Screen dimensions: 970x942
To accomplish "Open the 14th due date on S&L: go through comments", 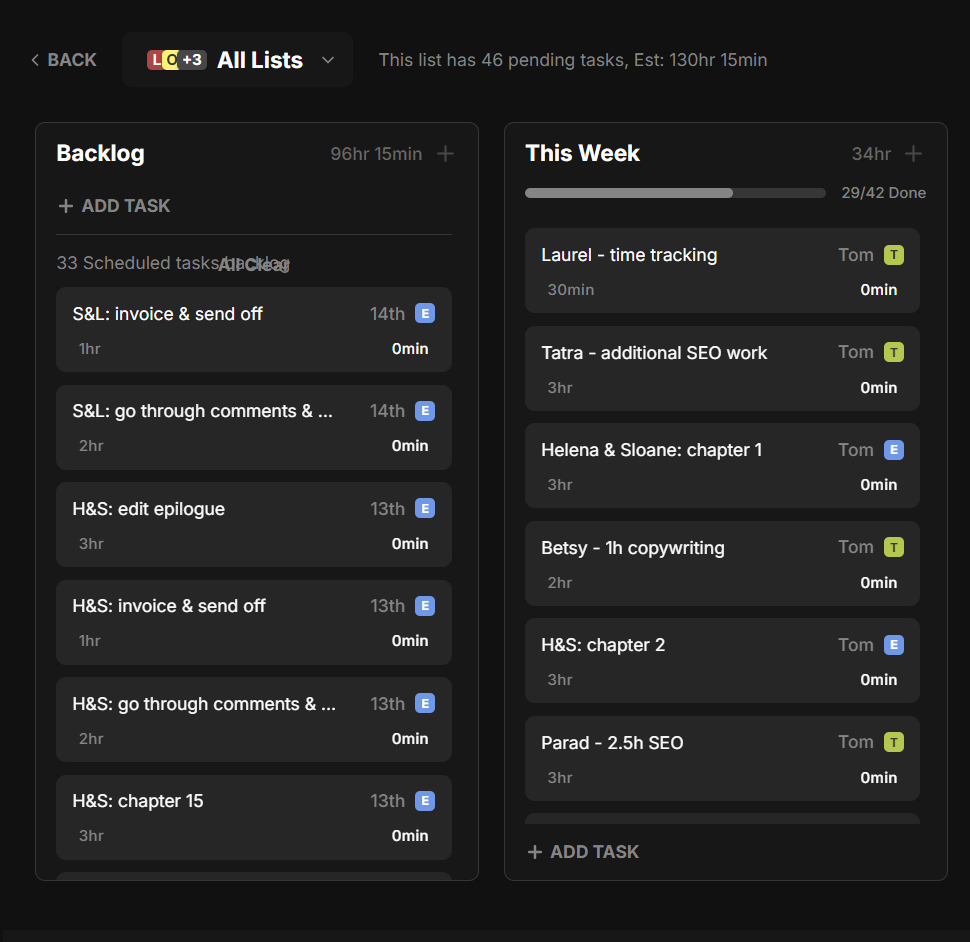I will tap(387, 411).
